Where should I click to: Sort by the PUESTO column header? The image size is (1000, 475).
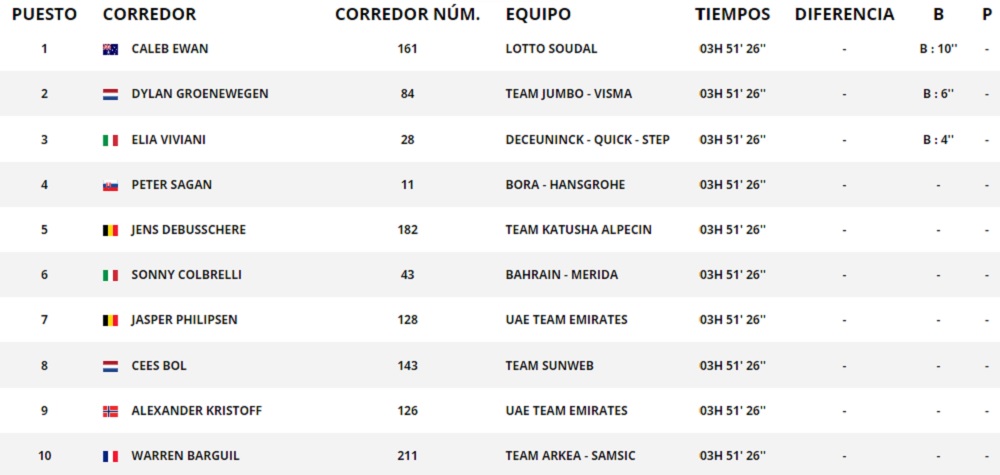pos(44,15)
